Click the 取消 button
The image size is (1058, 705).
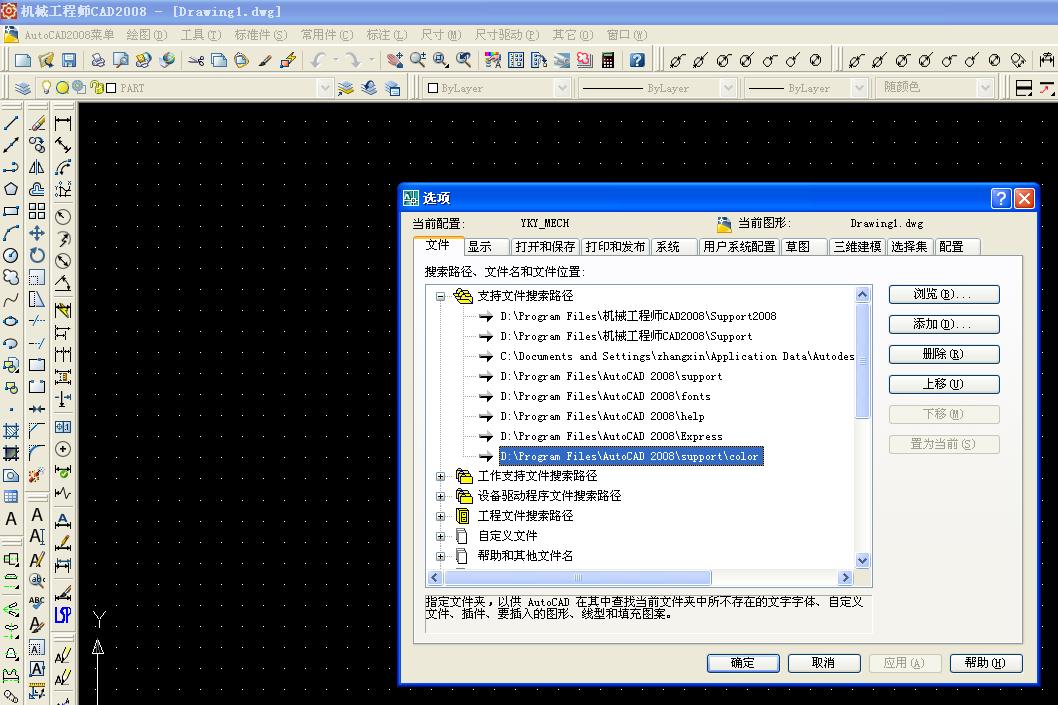point(824,662)
